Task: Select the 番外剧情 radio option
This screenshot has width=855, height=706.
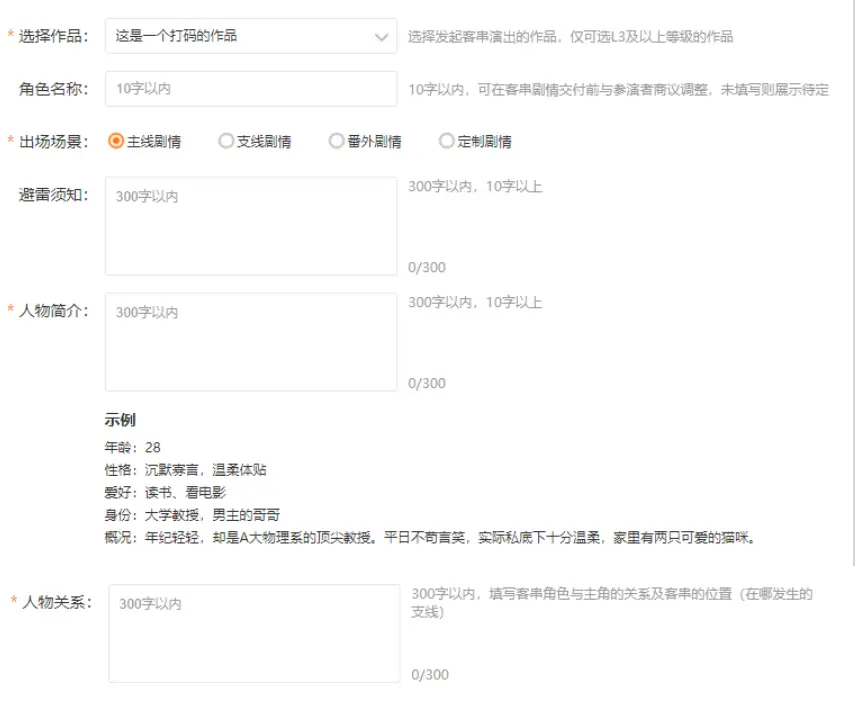Action: point(336,141)
